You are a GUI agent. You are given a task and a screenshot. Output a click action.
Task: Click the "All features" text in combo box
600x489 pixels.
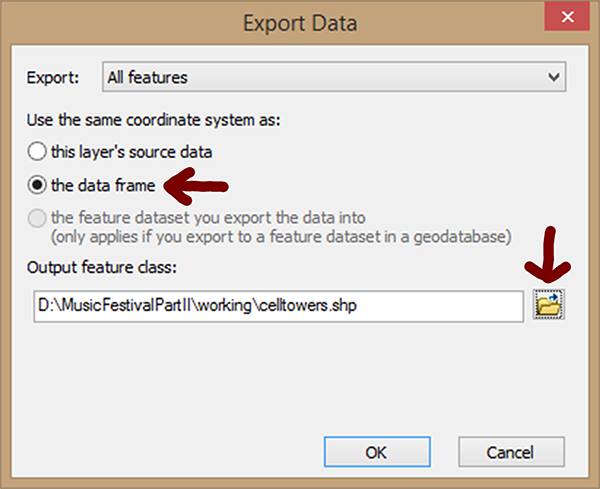pos(149,77)
